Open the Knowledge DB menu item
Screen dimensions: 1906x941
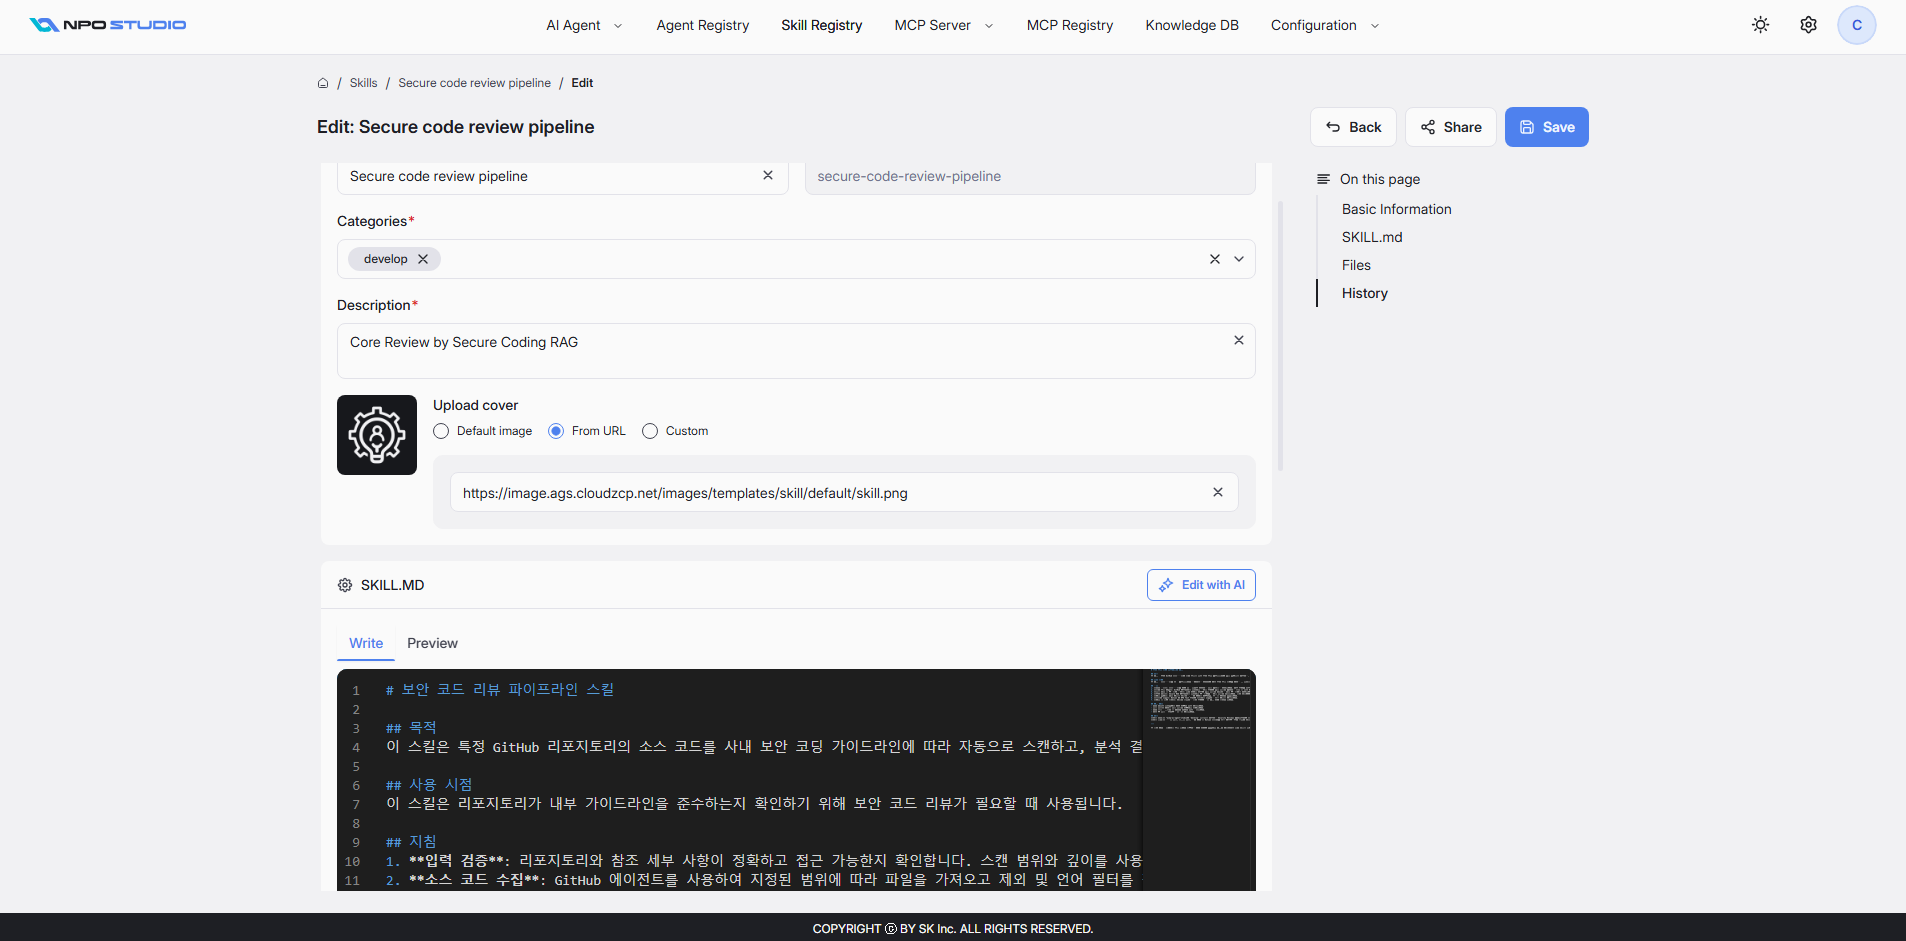(1192, 25)
